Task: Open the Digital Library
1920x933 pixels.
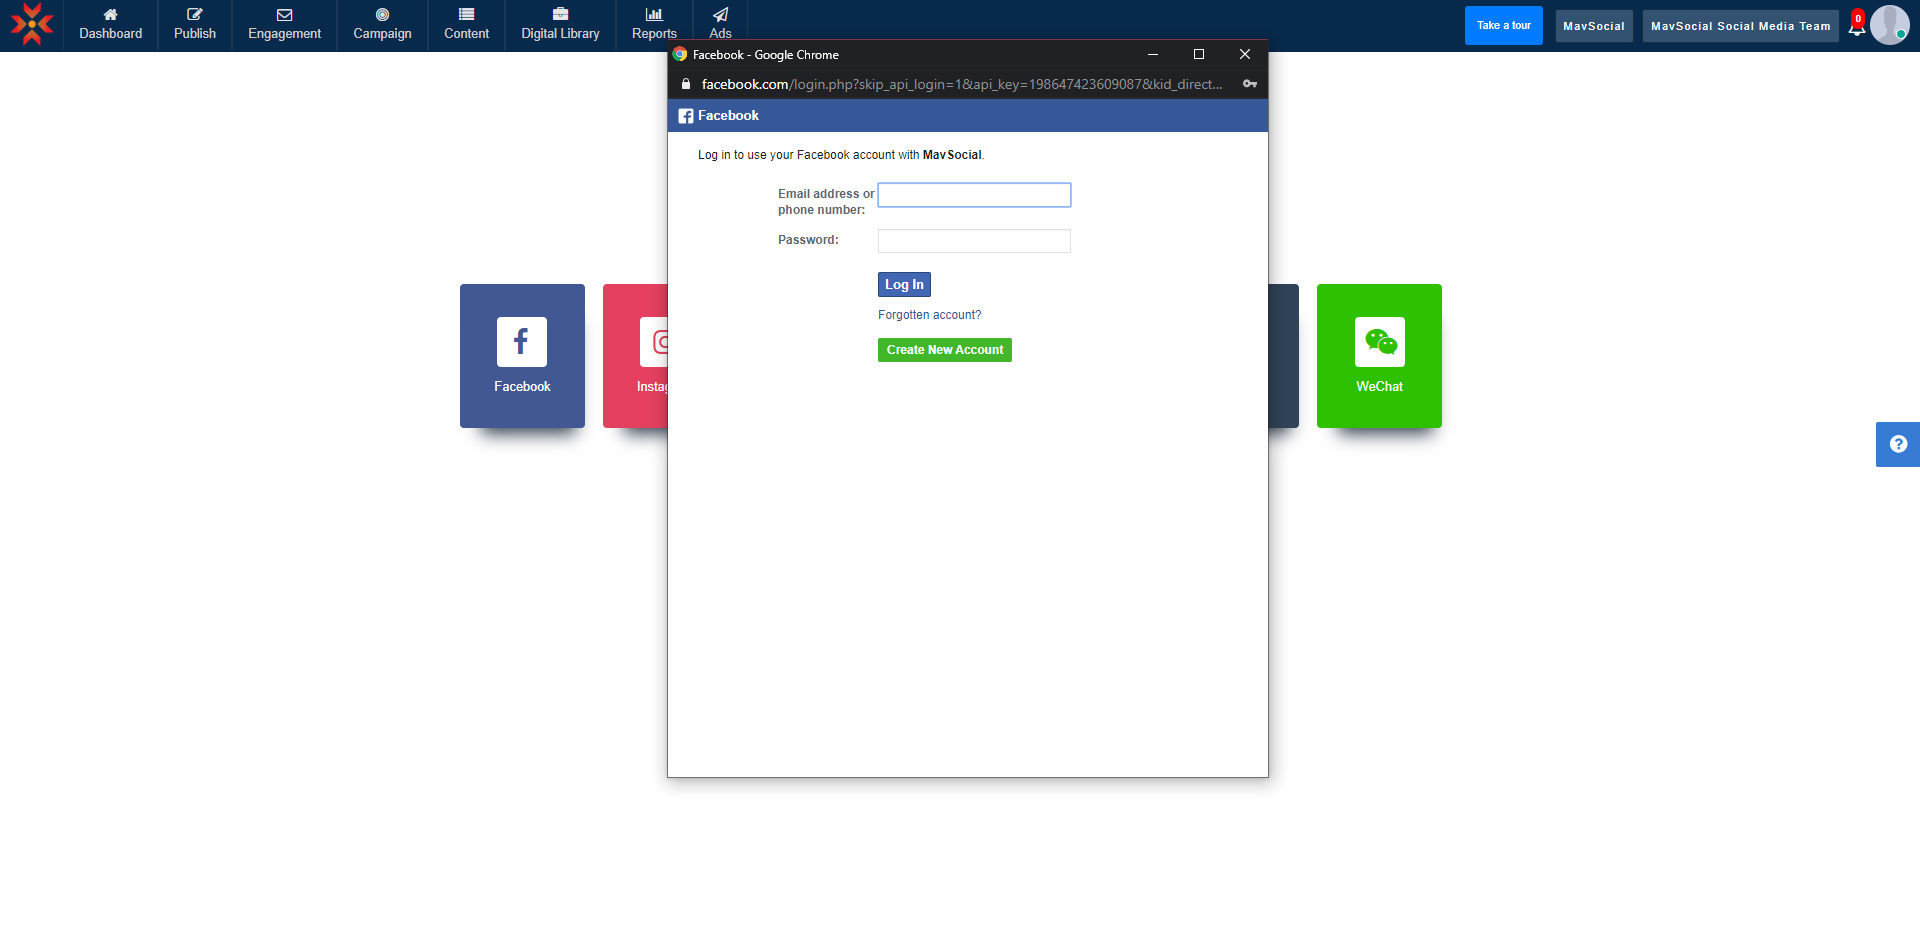Action: pos(560,25)
